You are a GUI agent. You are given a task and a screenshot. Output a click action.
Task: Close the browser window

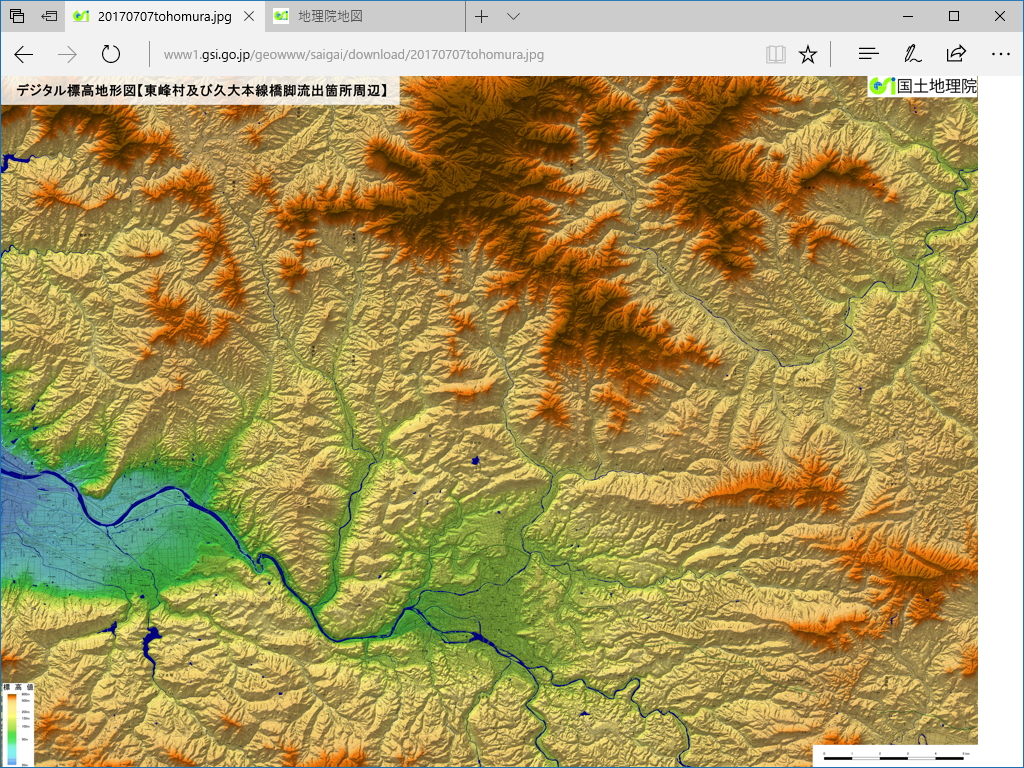coord(1000,16)
